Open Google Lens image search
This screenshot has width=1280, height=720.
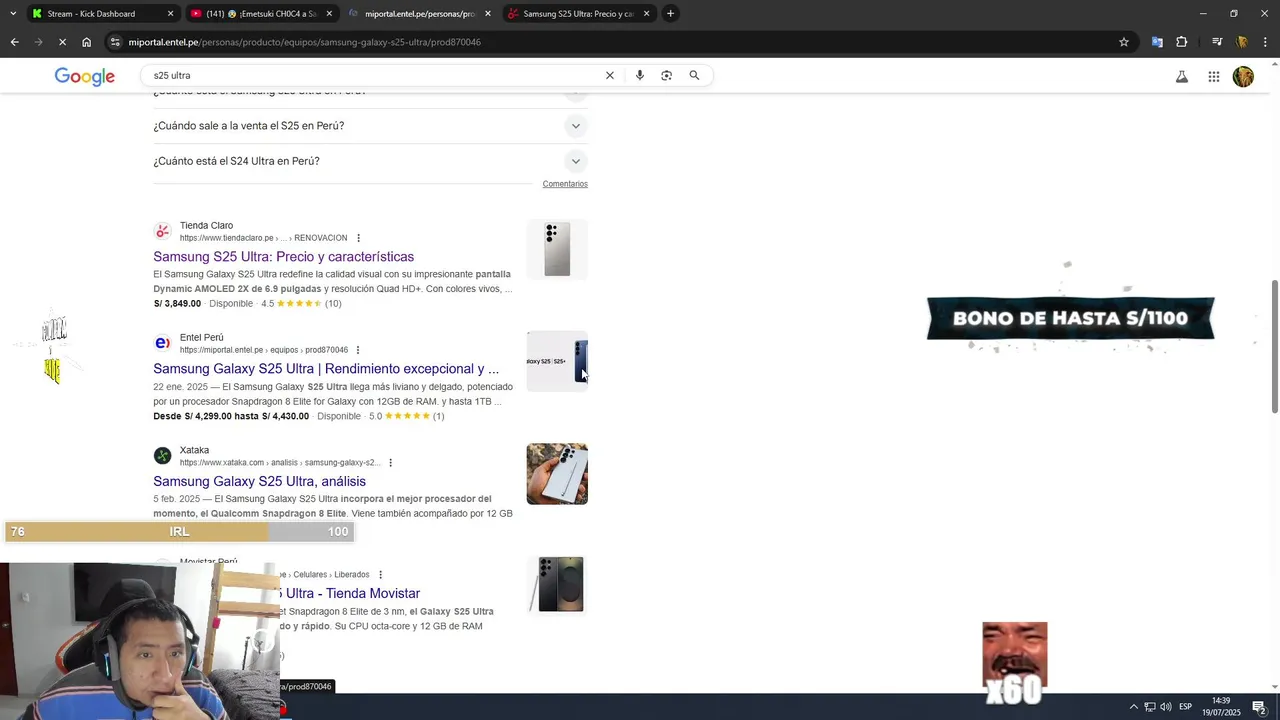coord(667,76)
